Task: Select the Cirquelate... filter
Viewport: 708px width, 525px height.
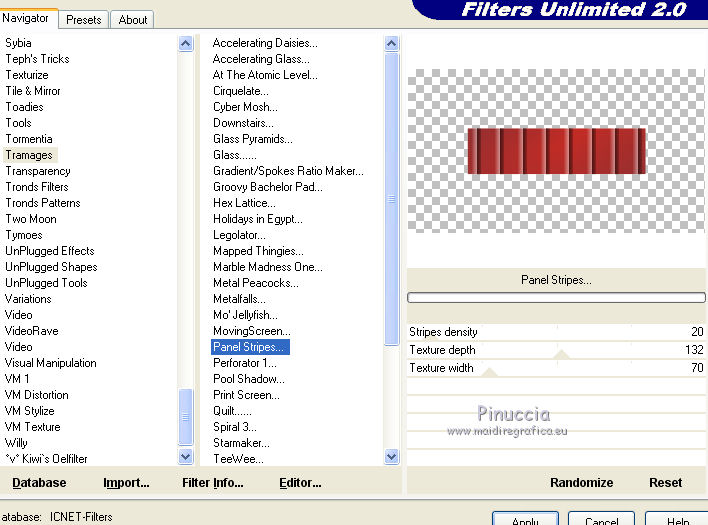Action: [241, 91]
